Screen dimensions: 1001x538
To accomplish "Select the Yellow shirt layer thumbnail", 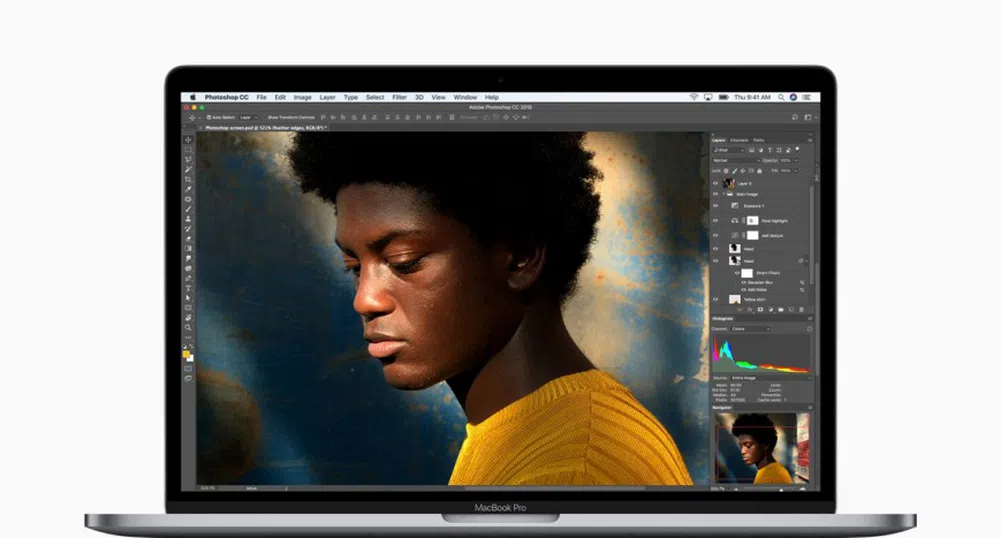I will 735,299.
